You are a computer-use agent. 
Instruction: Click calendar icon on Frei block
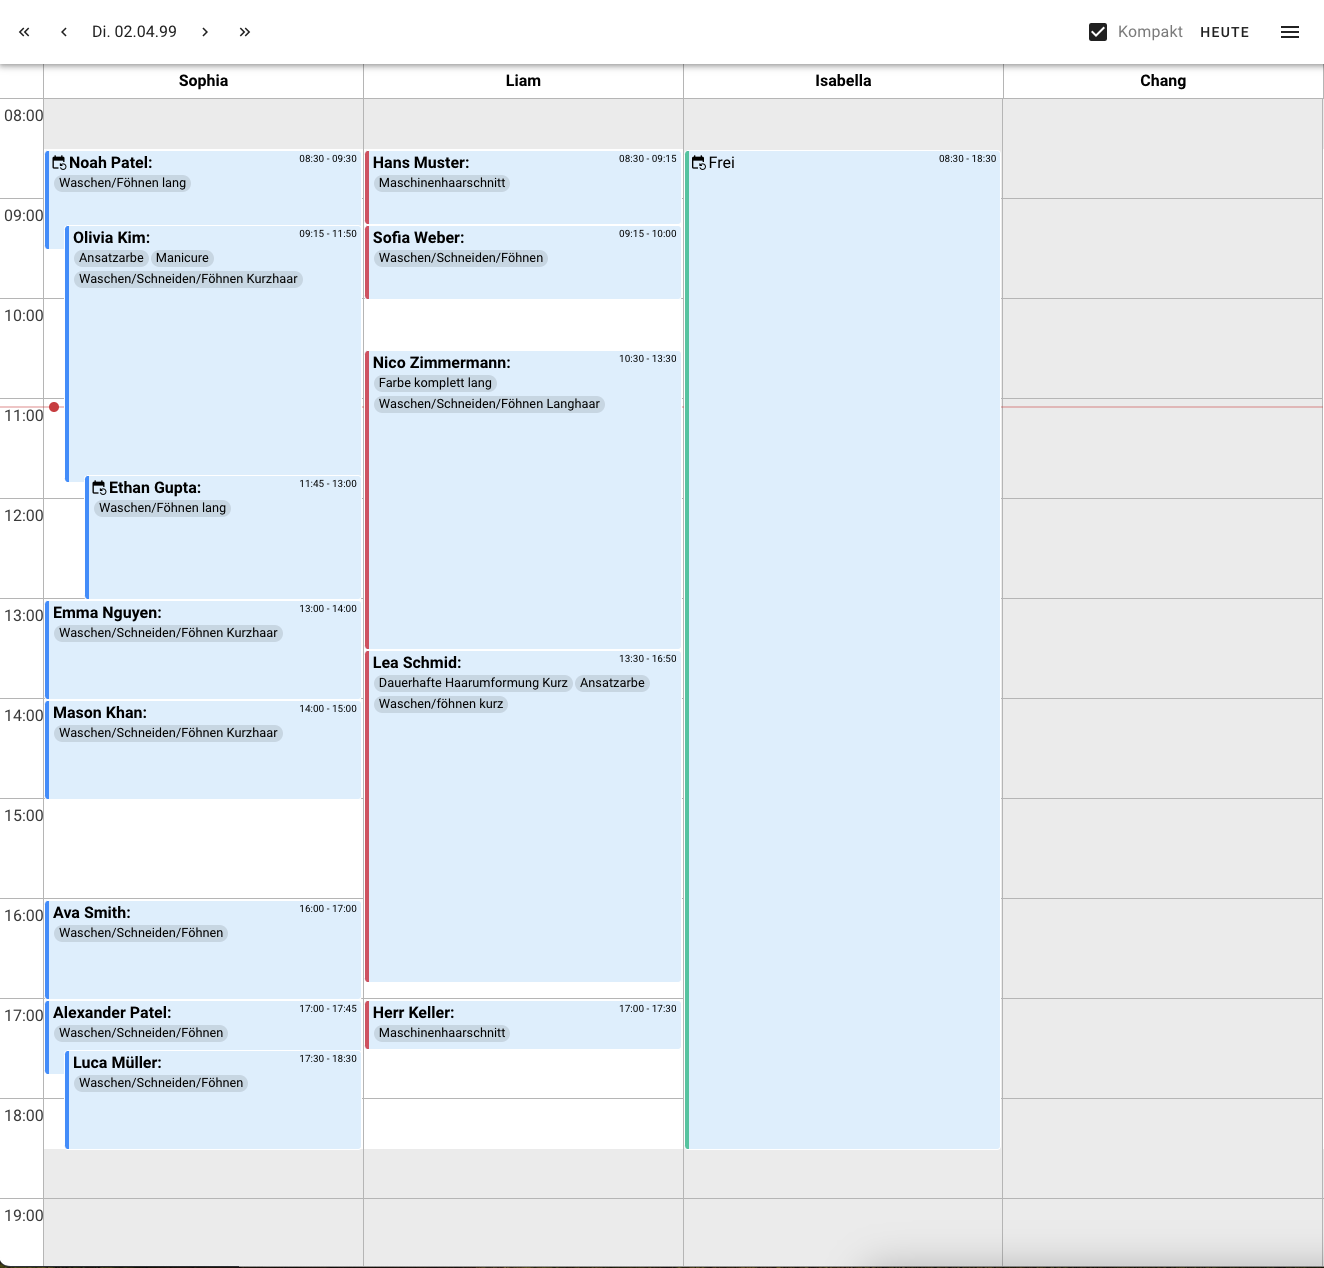coord(699,163)
